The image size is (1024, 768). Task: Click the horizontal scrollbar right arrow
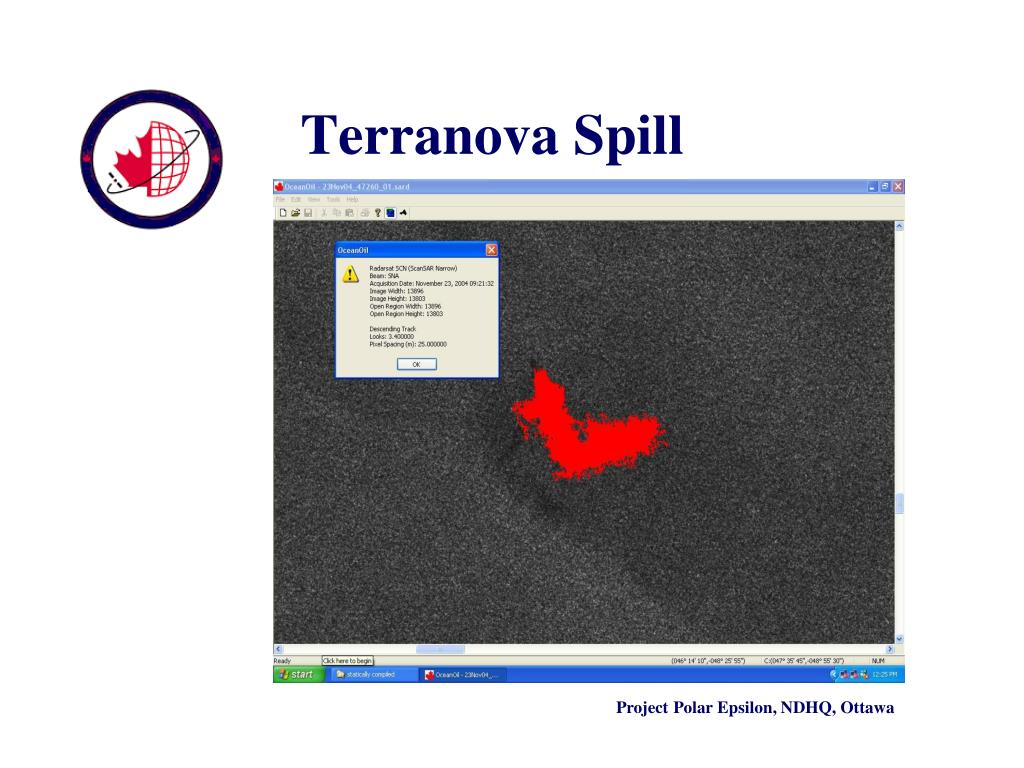pos(889,649)
